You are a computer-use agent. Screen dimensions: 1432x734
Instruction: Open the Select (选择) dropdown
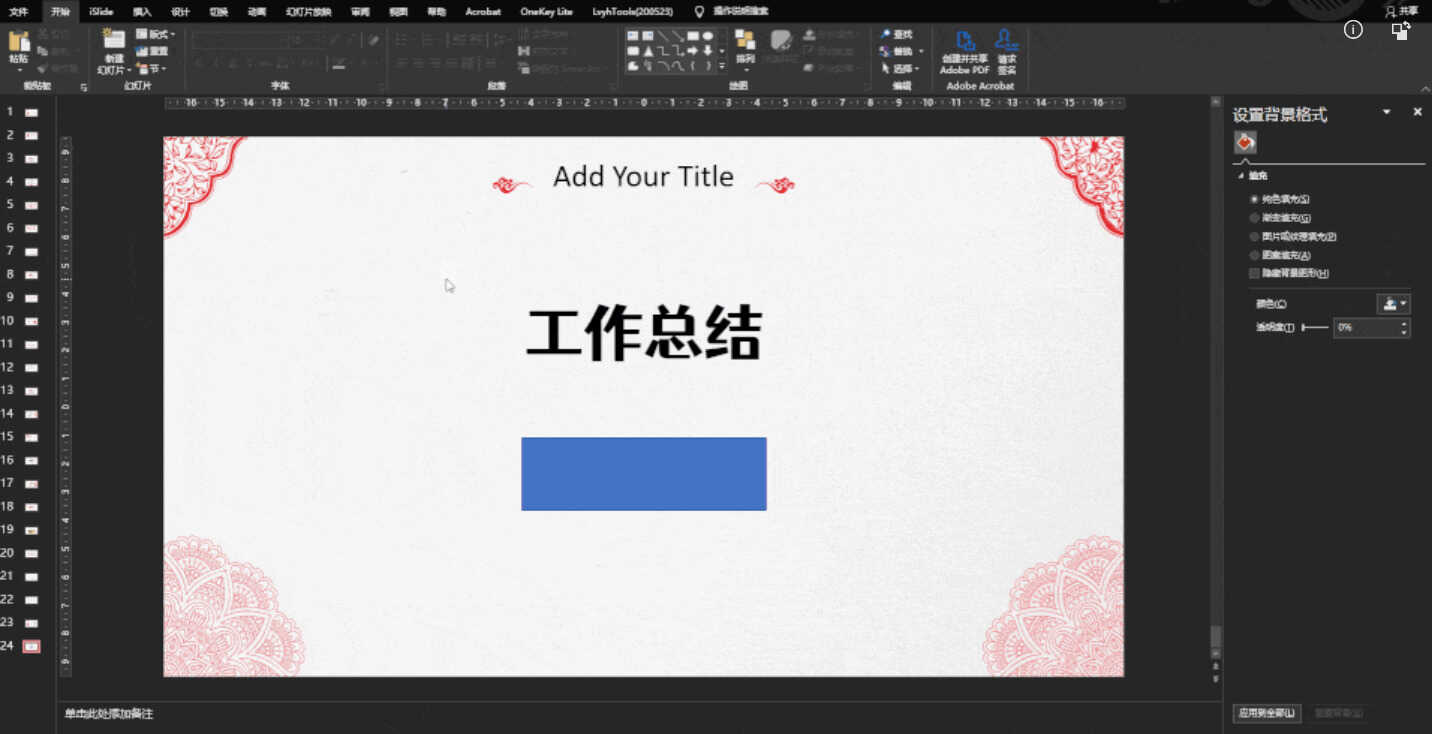tap(900, 69)
